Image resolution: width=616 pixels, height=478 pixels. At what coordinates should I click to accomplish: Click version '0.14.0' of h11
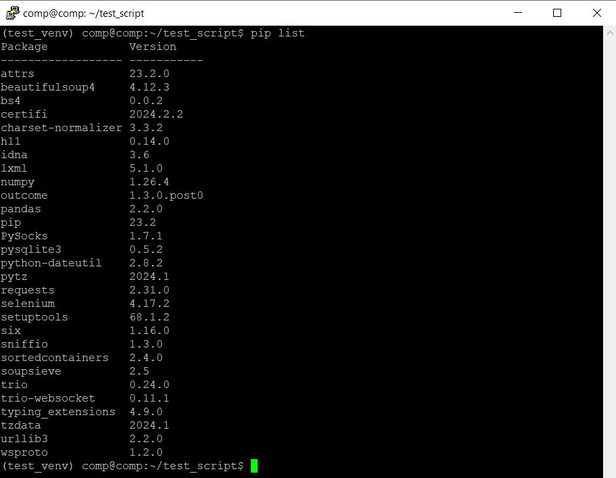tap(149, 141)
